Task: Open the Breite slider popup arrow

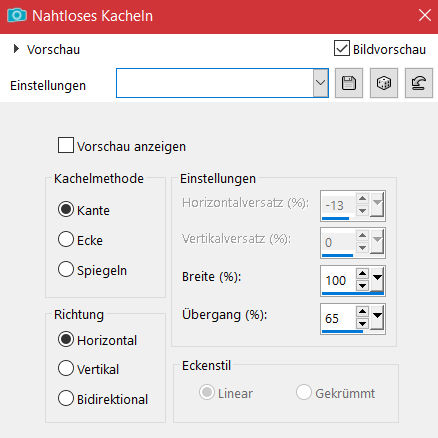Action: coord(377,279)
